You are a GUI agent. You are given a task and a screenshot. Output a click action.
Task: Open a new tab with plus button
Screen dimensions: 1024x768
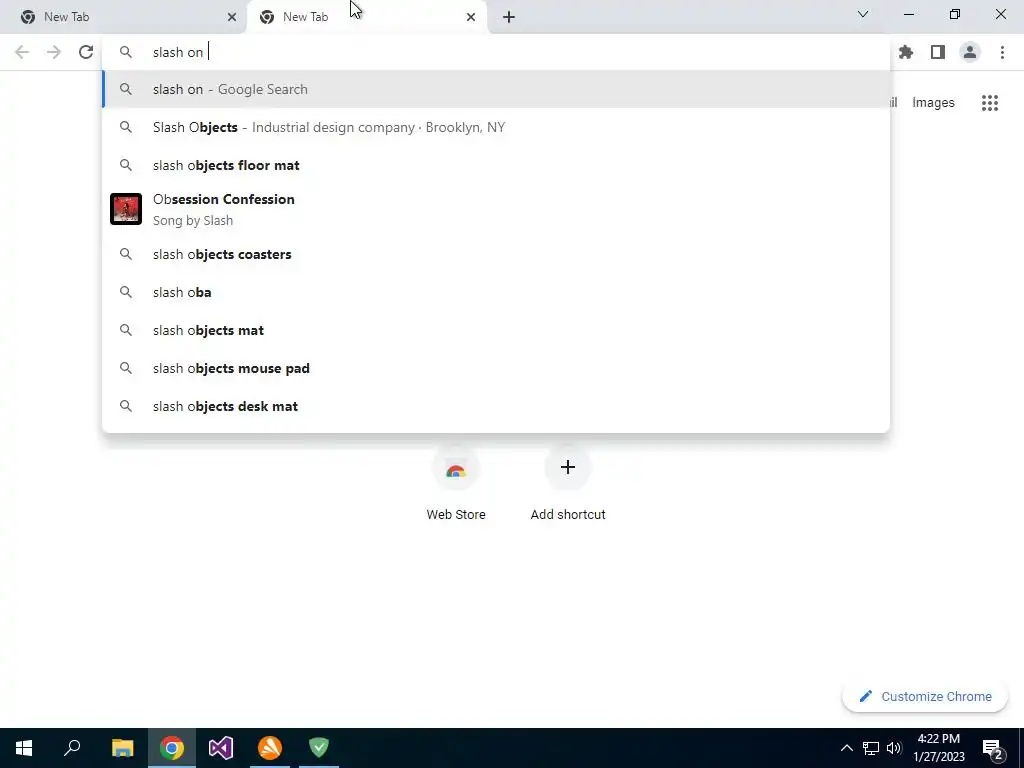(509, 17)
